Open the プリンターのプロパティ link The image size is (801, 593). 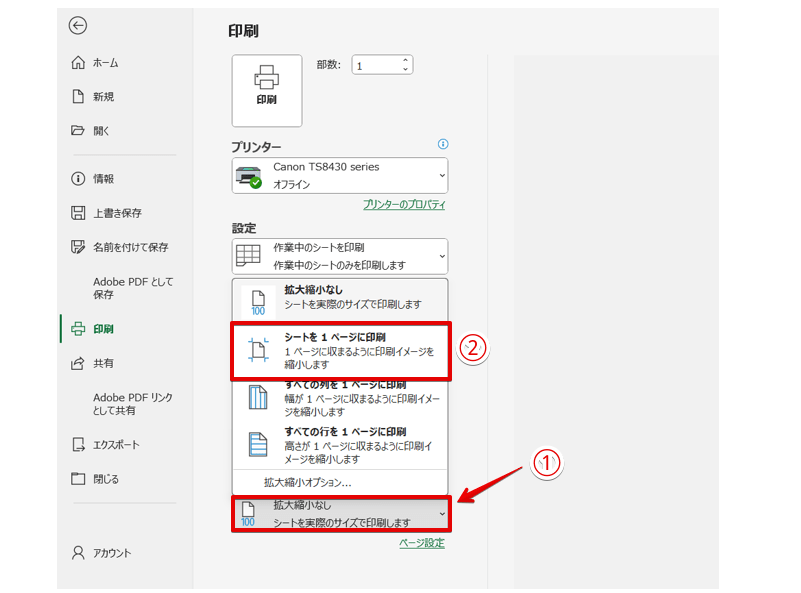pyautogui.click(x=404, y=205)
